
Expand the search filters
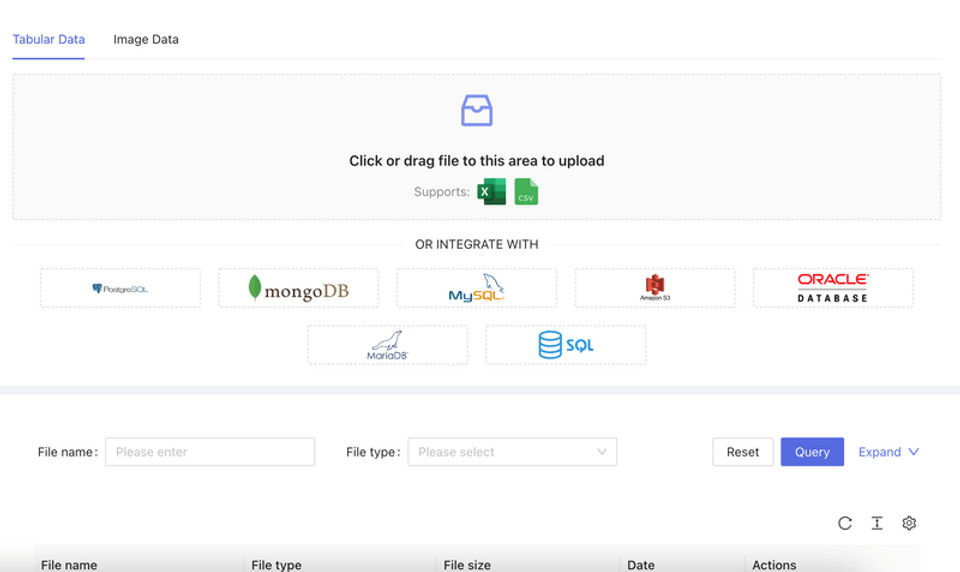pyautogui.click(x=888, y=452)
